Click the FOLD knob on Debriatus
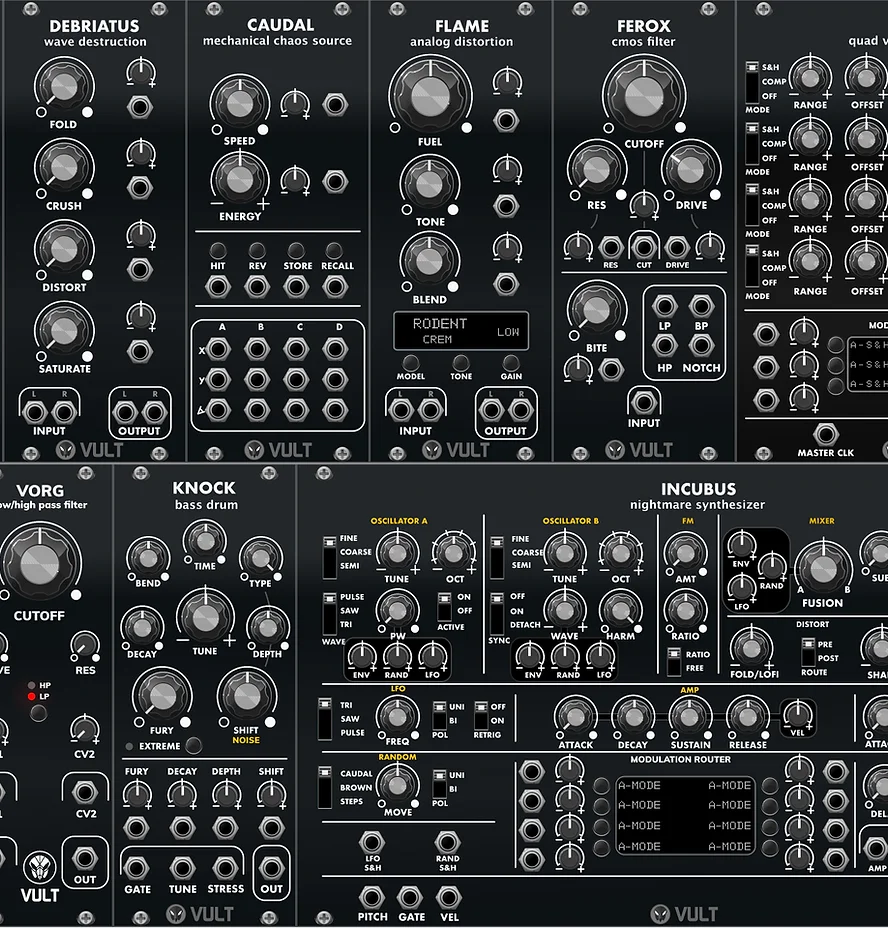 click(64, 86)
